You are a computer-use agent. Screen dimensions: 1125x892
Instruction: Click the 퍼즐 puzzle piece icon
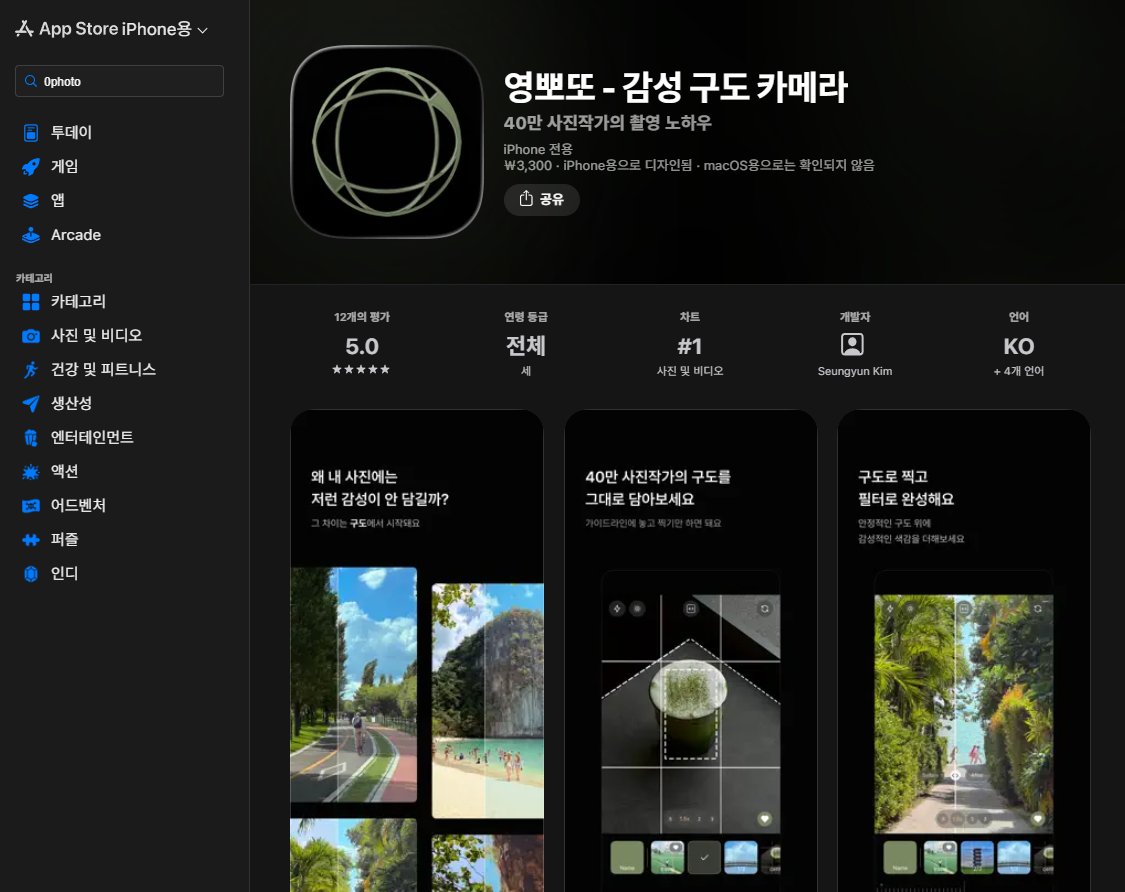click(31, 540)
